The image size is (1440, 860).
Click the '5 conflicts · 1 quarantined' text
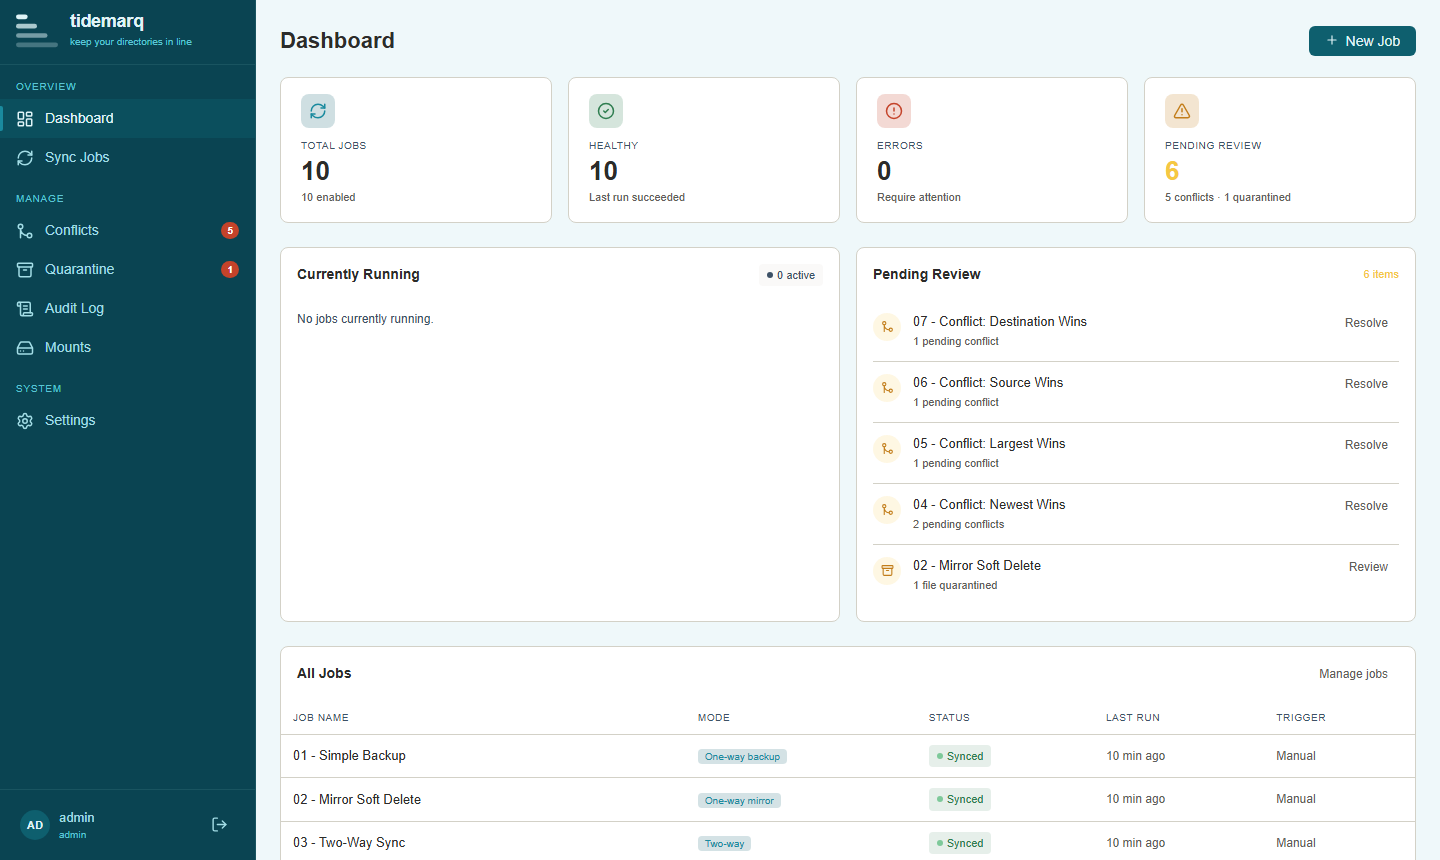tap(1228, 198)
